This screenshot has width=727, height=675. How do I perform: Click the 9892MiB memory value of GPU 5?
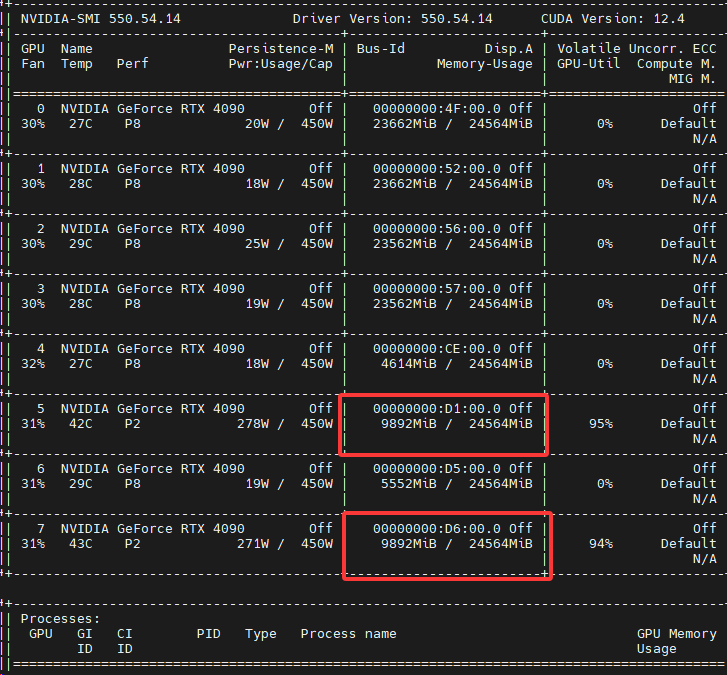[x=409, y=424]
